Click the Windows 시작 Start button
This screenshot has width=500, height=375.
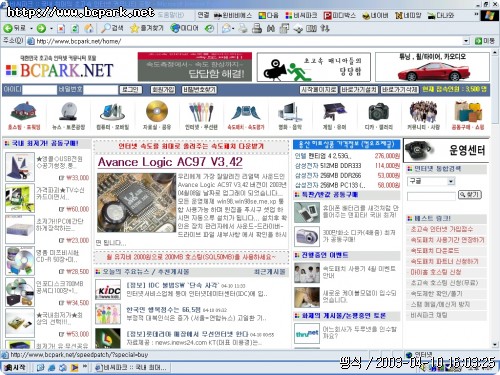click(15, 367)
